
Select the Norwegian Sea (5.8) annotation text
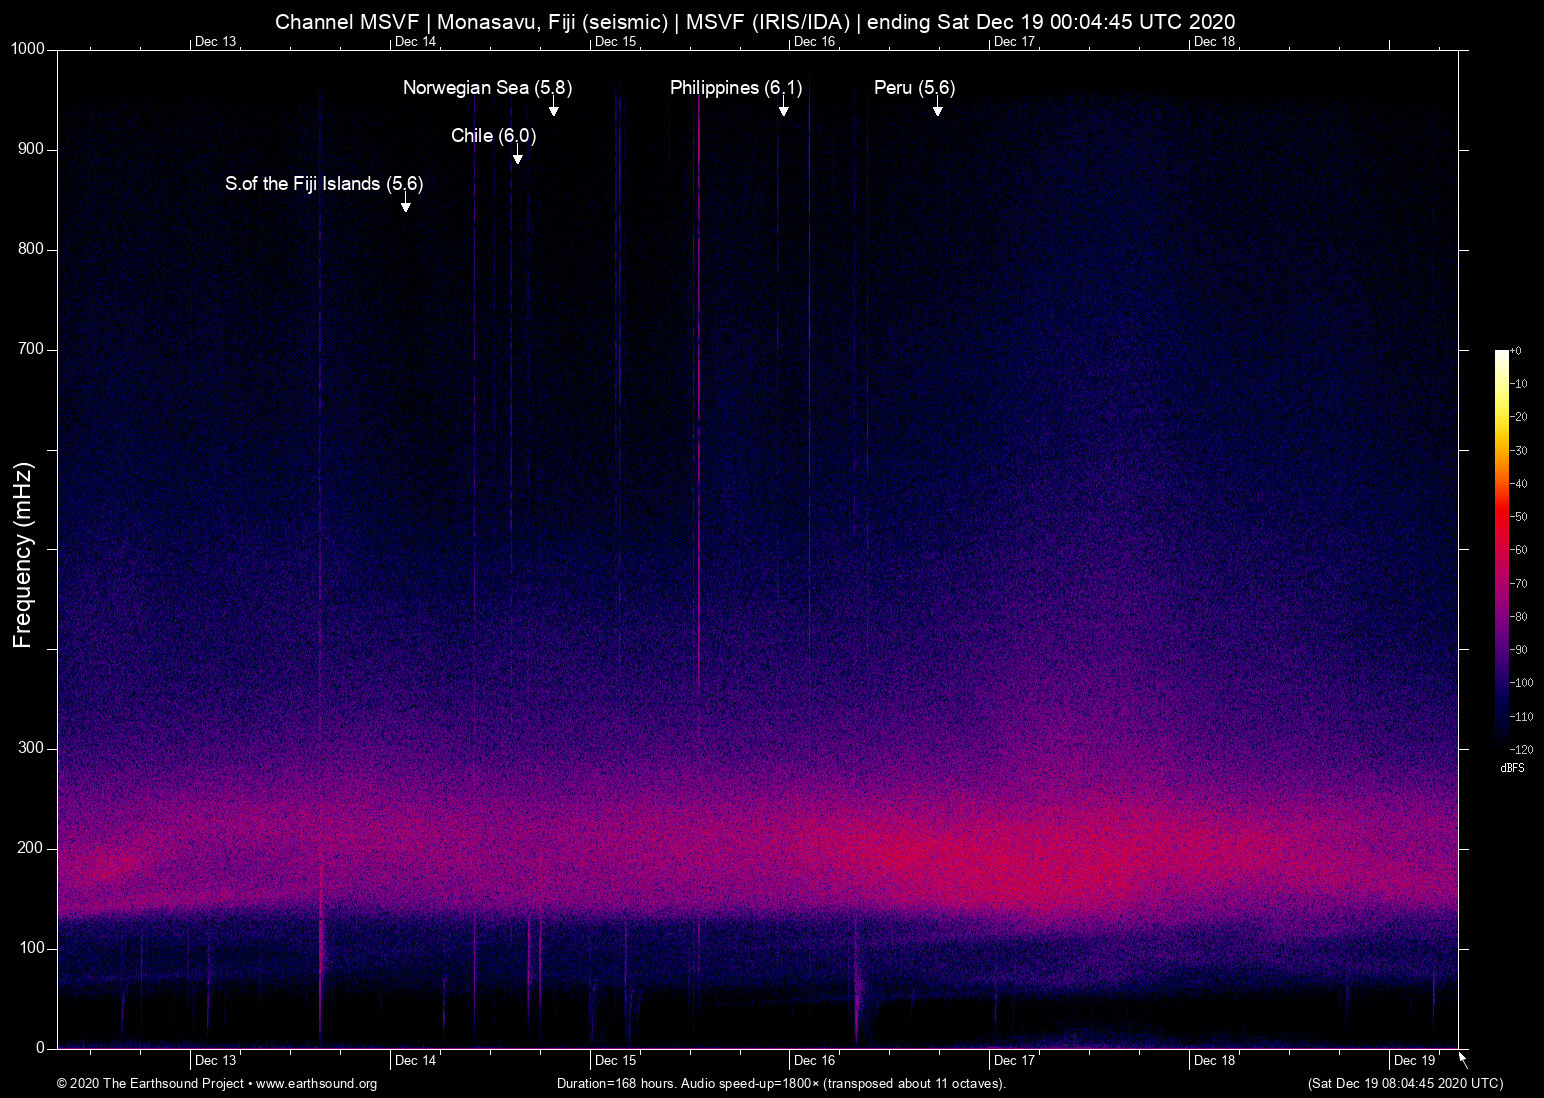[x=487, y=88]
